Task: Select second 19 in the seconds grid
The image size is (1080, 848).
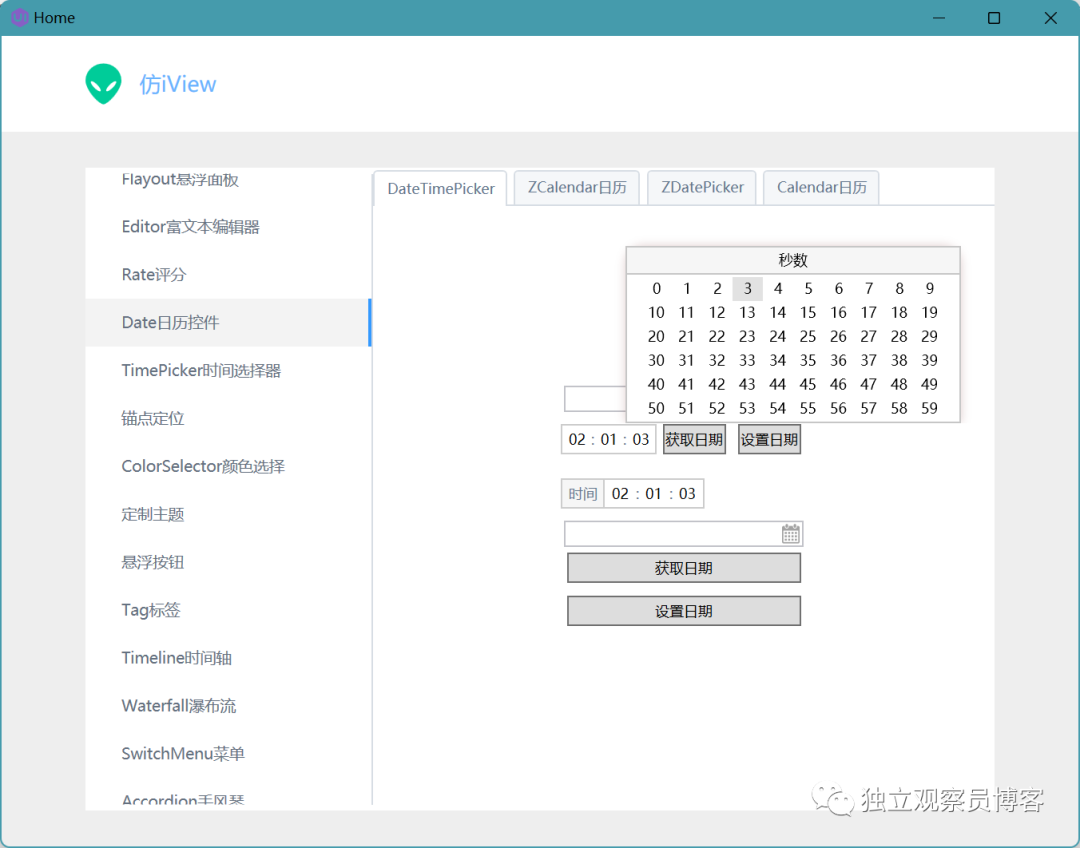Action: [x=929, y=313]
